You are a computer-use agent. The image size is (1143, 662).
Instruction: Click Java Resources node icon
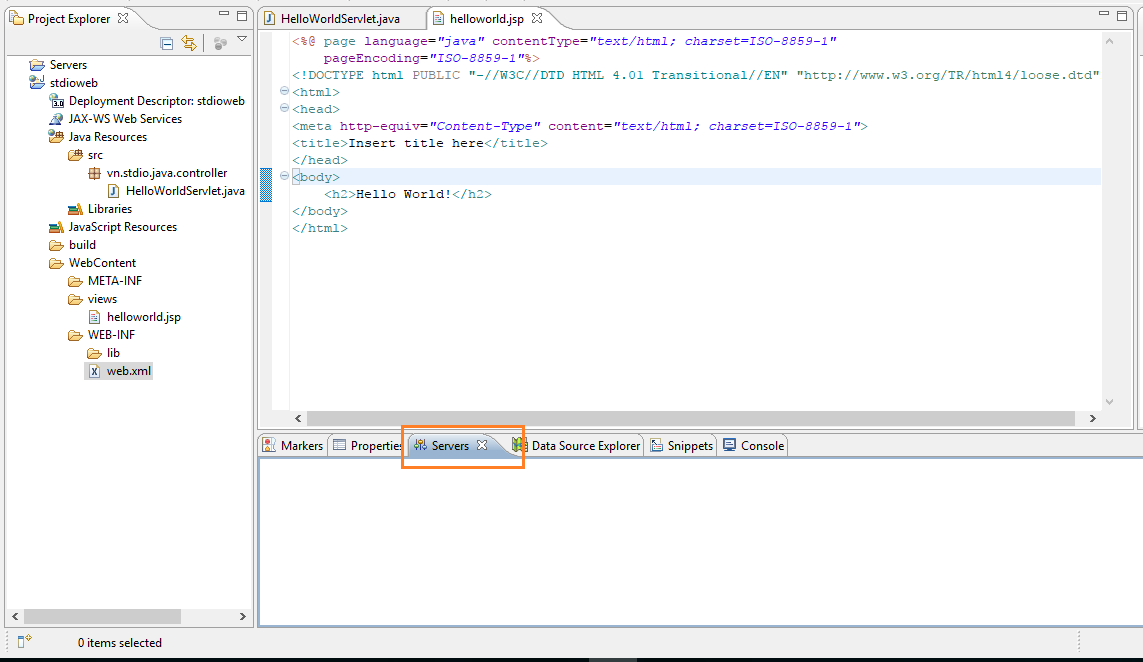coord(56,136)
